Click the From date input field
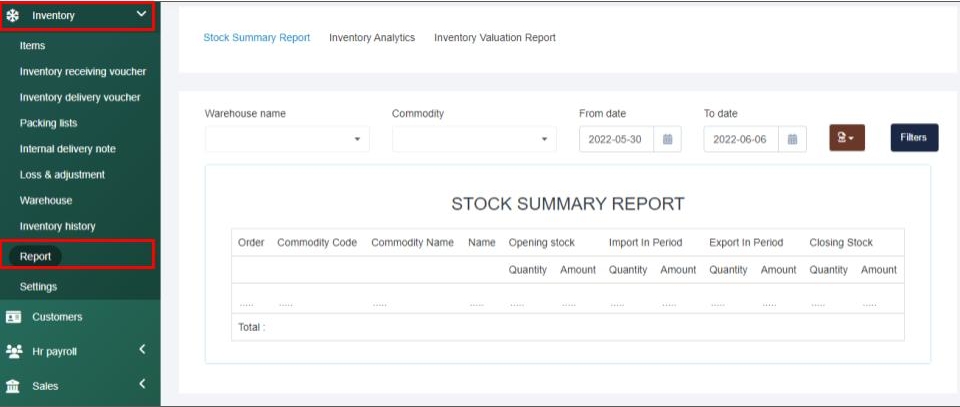960x407 pixels. click(x=616, y=139)
